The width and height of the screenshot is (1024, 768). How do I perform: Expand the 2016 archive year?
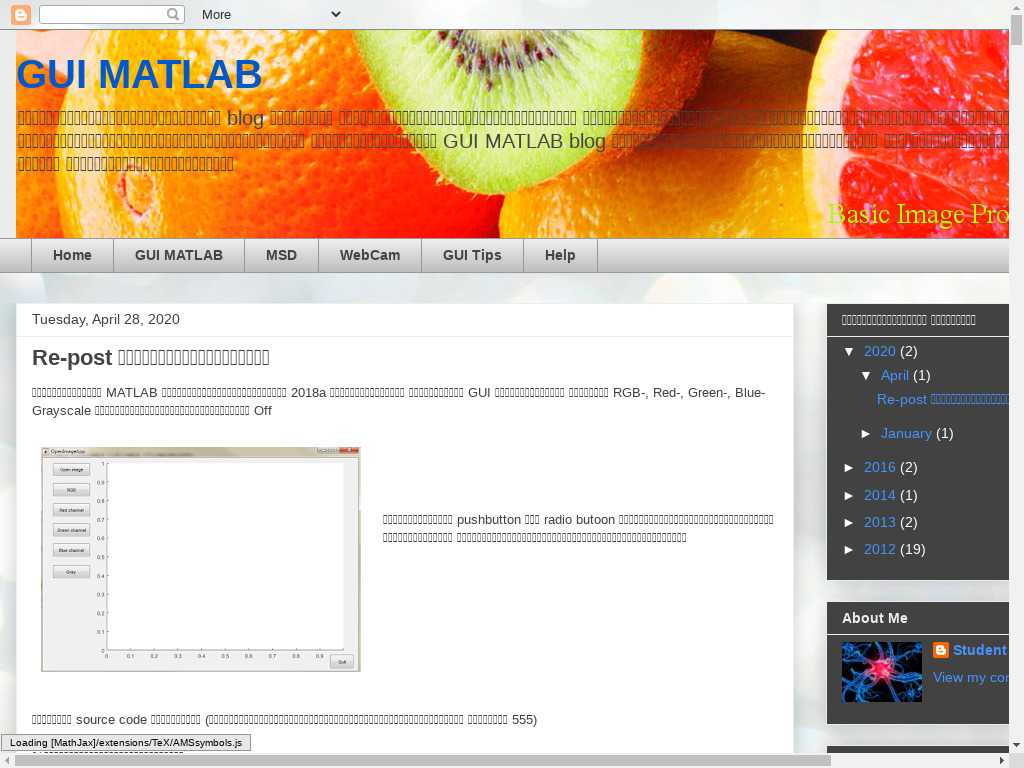click(850, 467)
